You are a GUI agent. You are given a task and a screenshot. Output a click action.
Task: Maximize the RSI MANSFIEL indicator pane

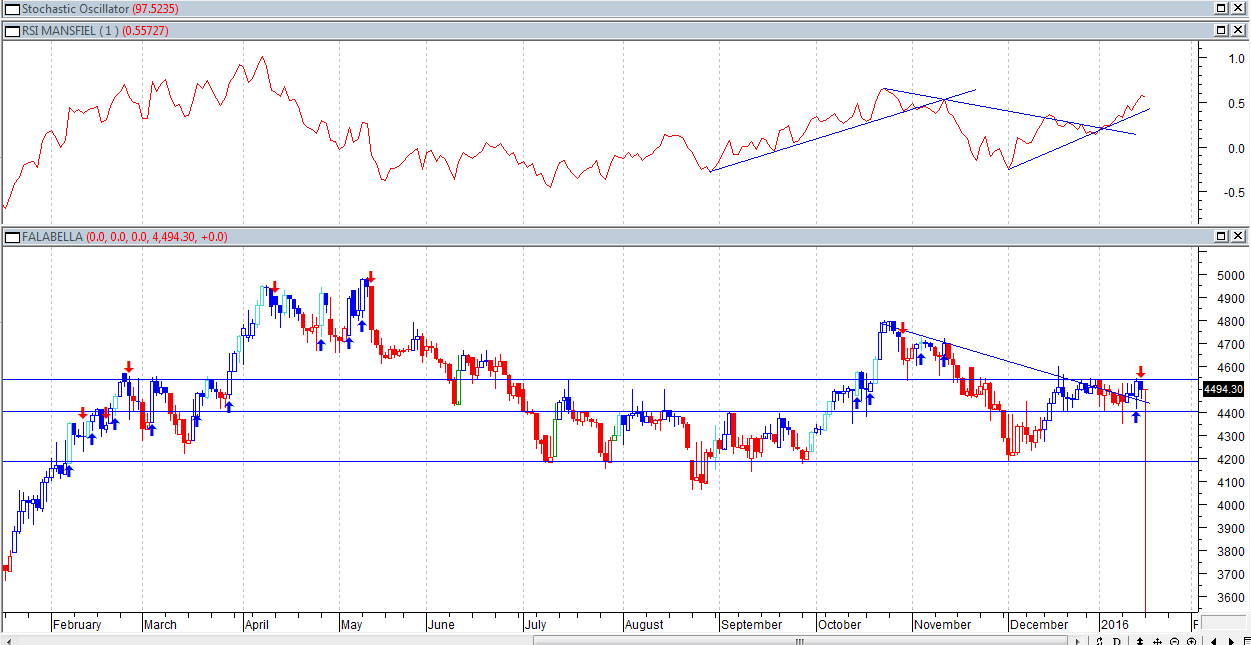tap(1221, 30)
